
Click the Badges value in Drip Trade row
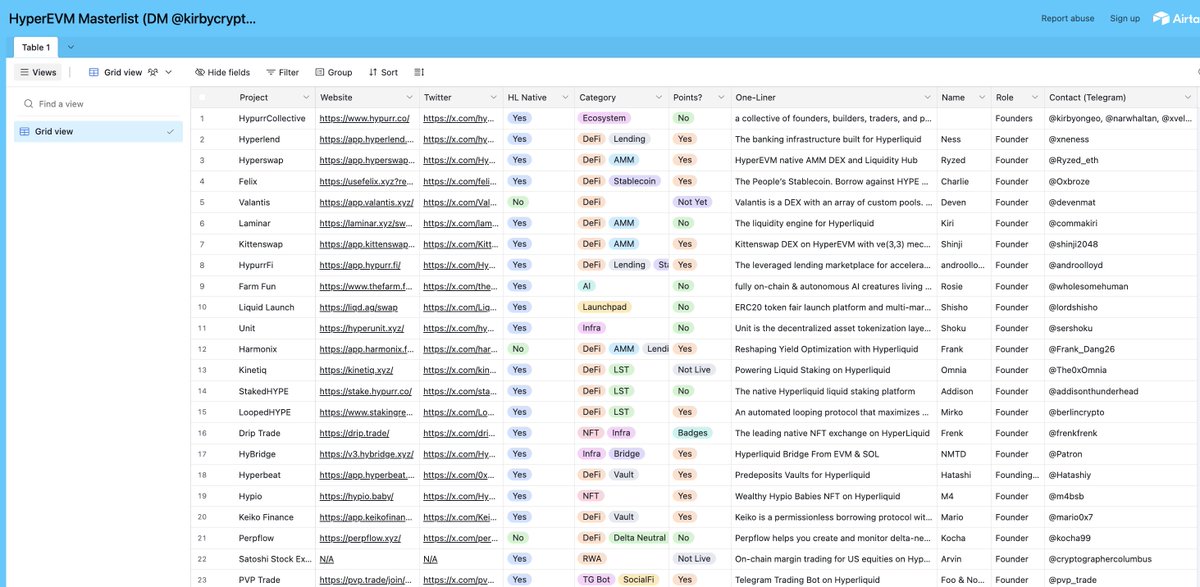pyautogui.click(x=692, y=433)
